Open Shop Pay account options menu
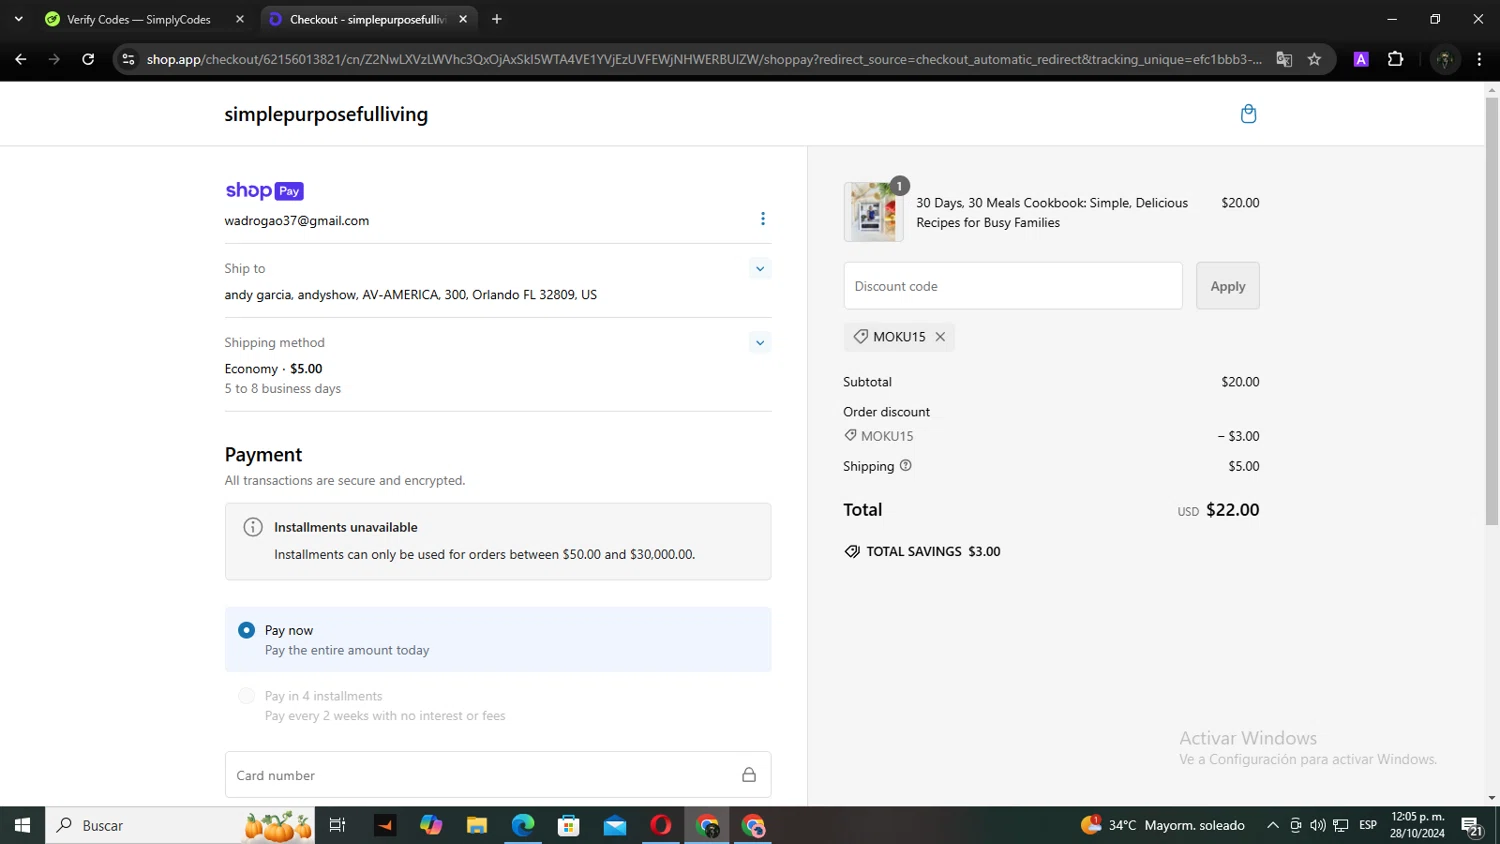 (762, 219)
